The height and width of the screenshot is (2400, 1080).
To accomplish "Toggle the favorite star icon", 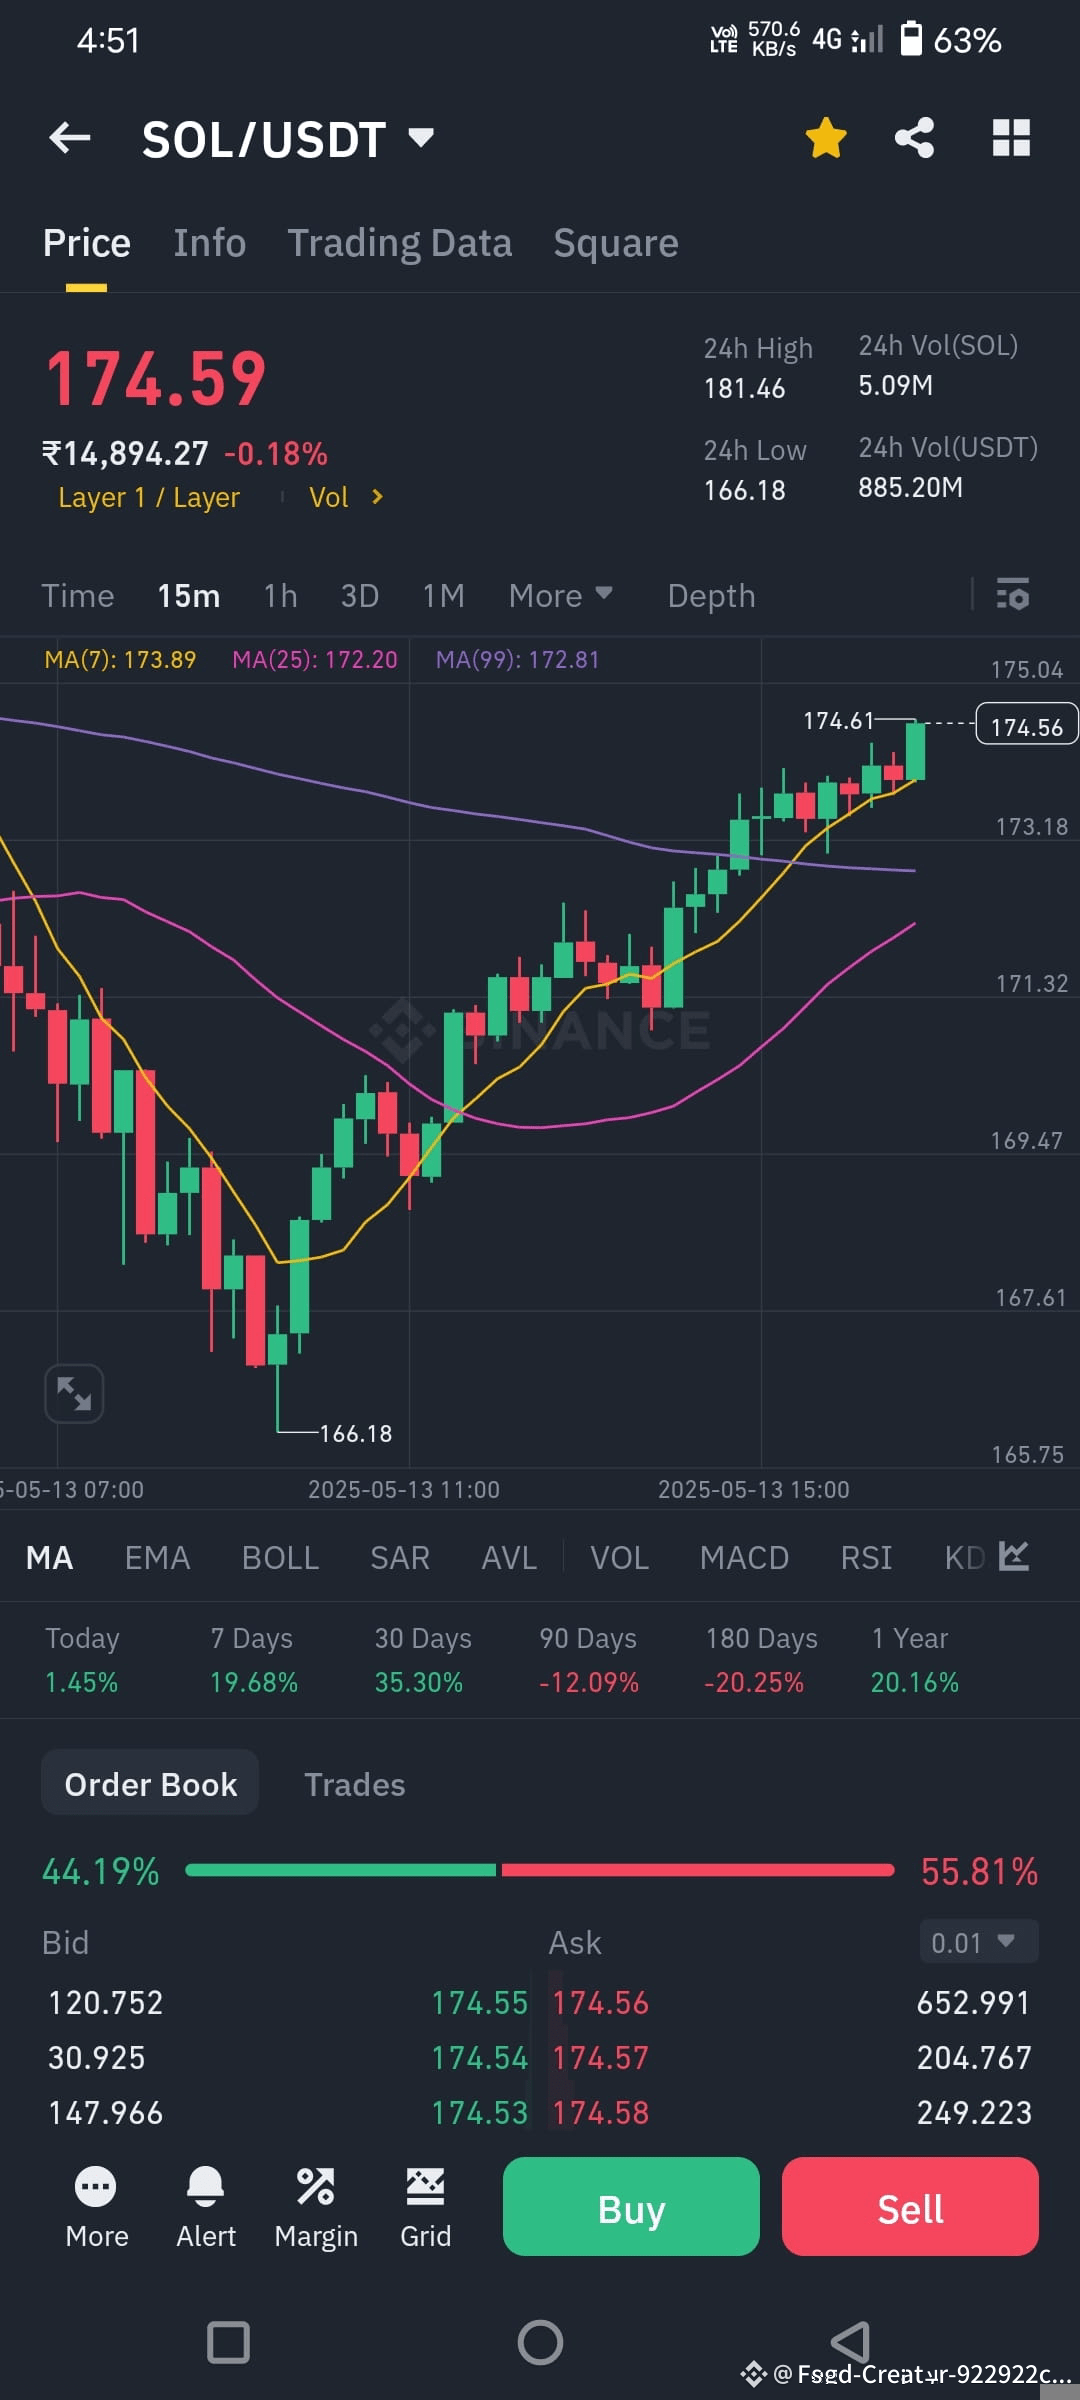I will [826, 138].
